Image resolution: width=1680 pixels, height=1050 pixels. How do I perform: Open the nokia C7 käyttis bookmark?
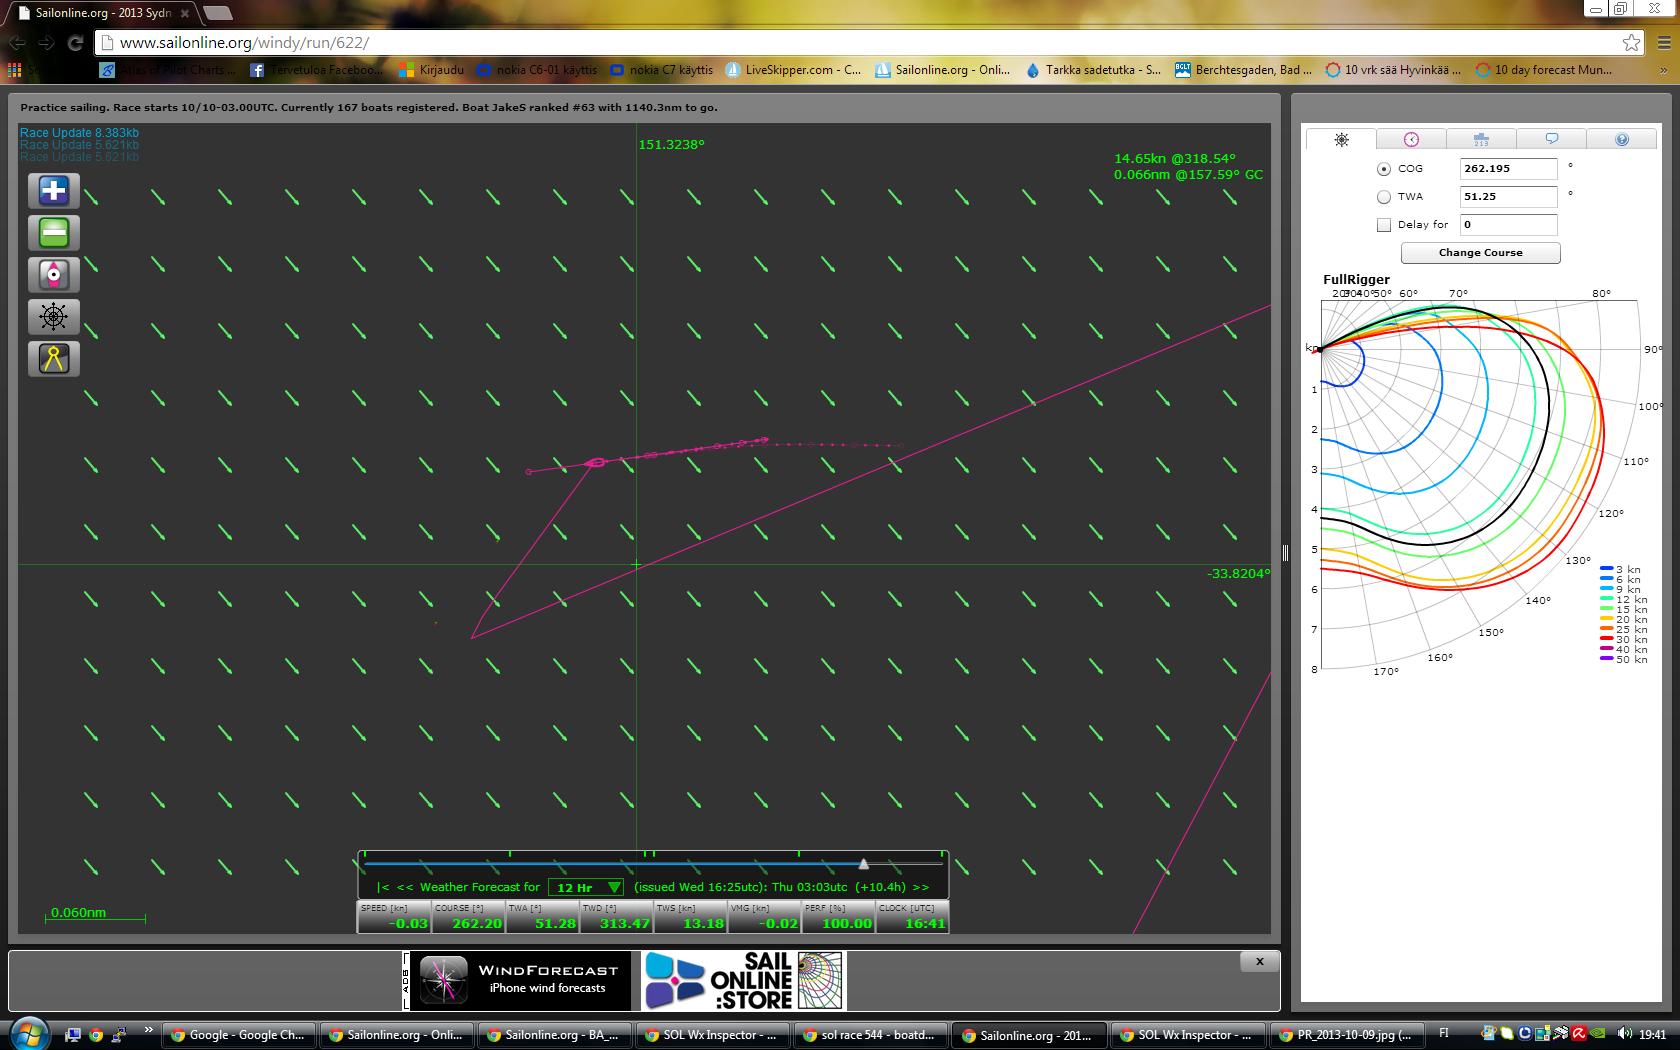click(x=662, y=70)
